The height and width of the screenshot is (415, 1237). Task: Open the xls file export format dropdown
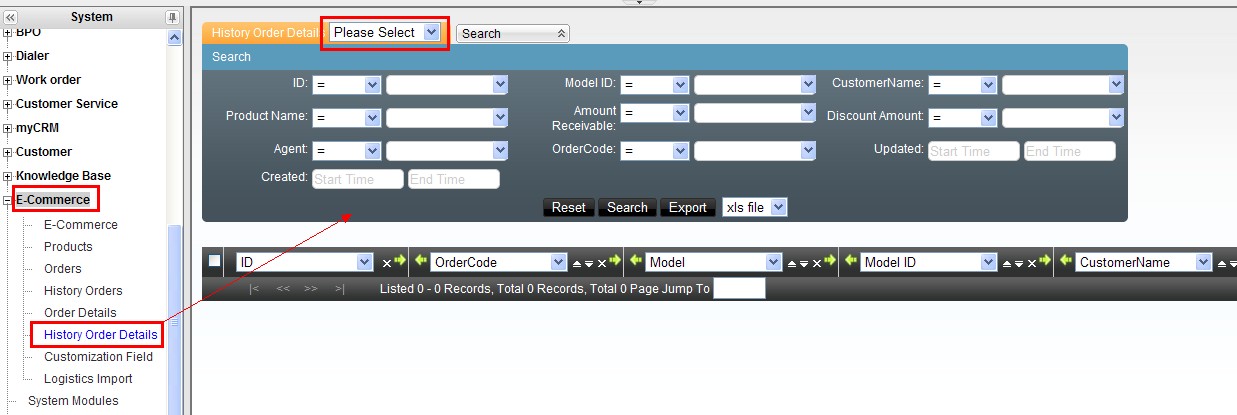click(x=754, y=207)
